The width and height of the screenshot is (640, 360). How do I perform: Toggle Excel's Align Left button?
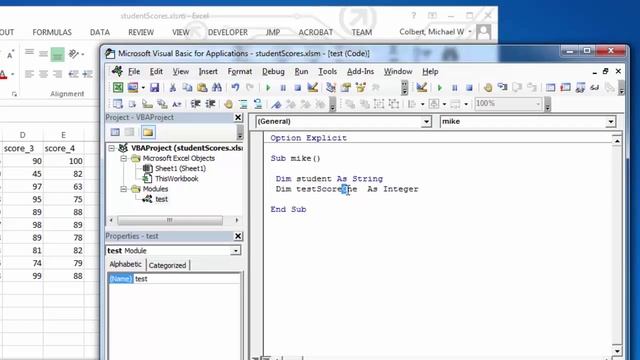point(29,74)
